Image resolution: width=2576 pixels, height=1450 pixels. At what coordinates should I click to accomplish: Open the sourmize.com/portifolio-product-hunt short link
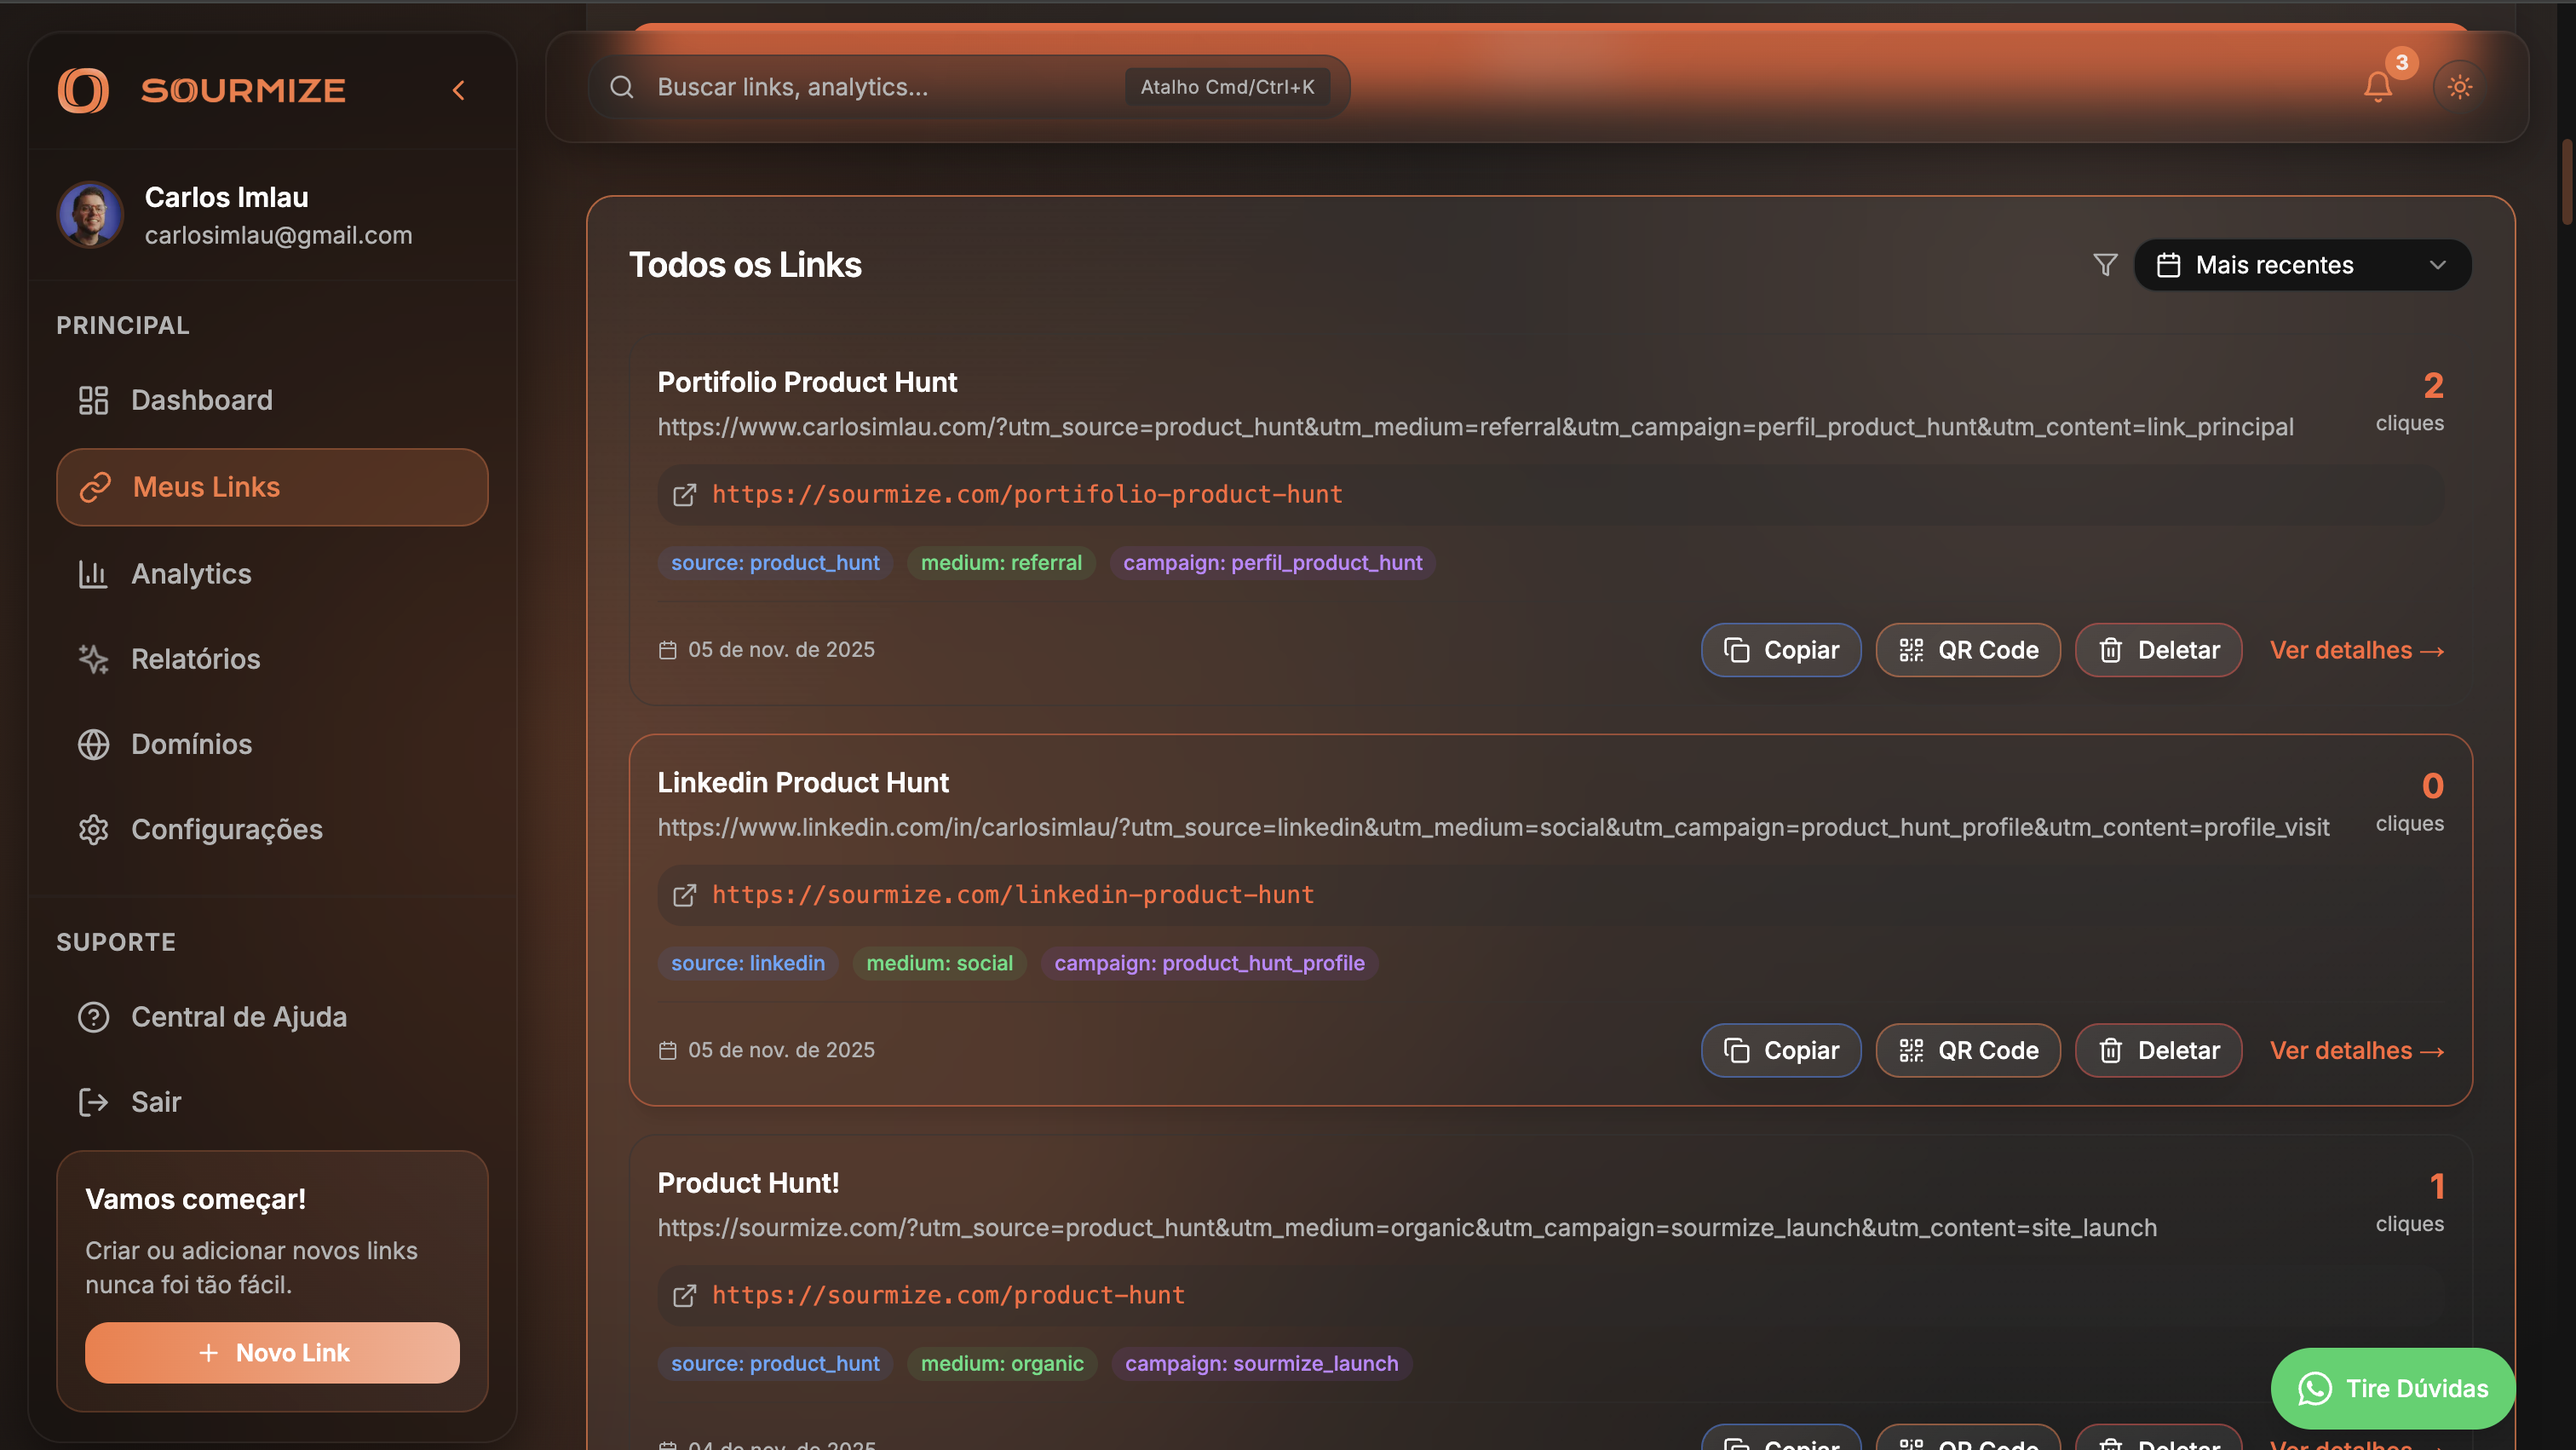pos(1026,494)
